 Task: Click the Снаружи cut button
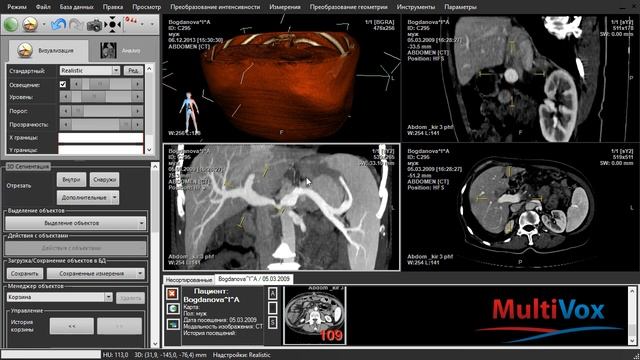pos(104,180)
